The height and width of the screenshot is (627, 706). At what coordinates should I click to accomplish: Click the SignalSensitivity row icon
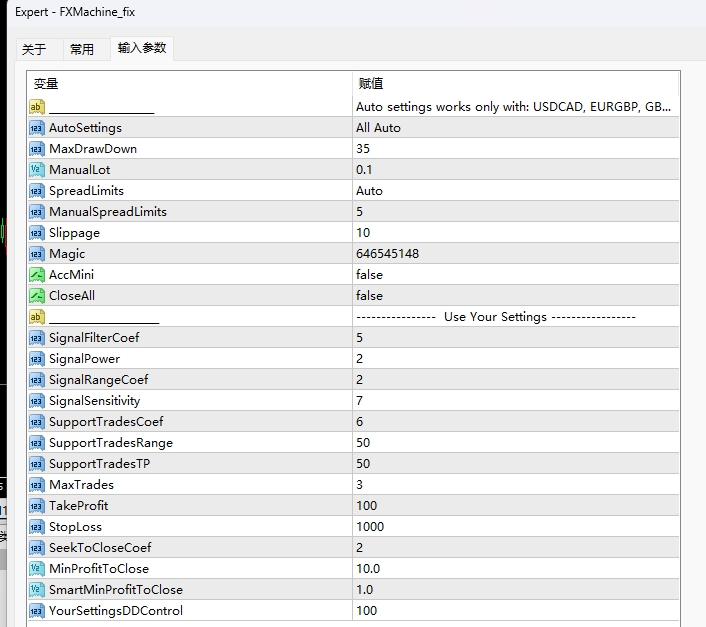point(37,401)
